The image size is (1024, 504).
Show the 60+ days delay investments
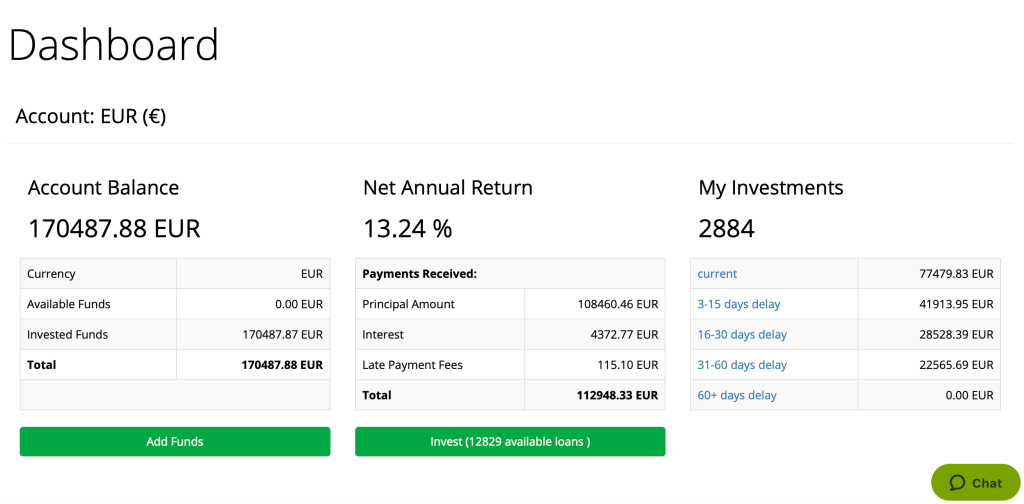tap(737, 395)
